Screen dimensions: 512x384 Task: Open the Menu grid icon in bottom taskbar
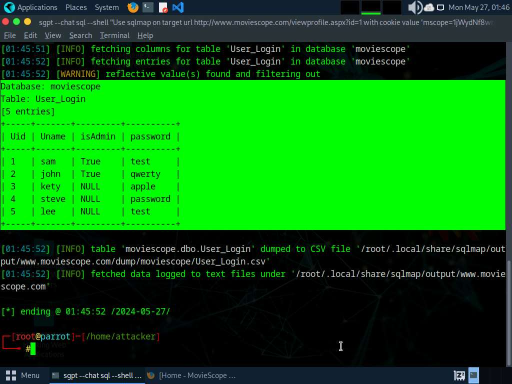pyautogui.click(x=11, y=375)
